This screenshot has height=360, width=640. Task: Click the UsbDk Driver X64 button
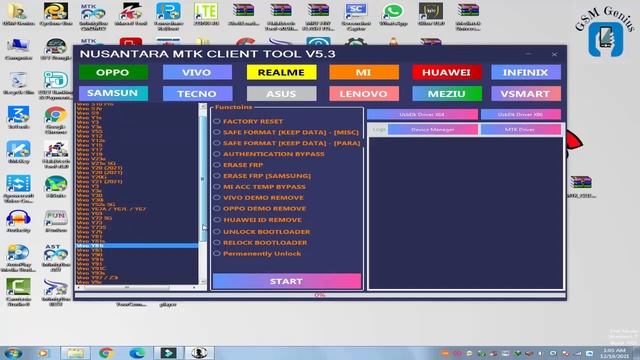point(422,115)
